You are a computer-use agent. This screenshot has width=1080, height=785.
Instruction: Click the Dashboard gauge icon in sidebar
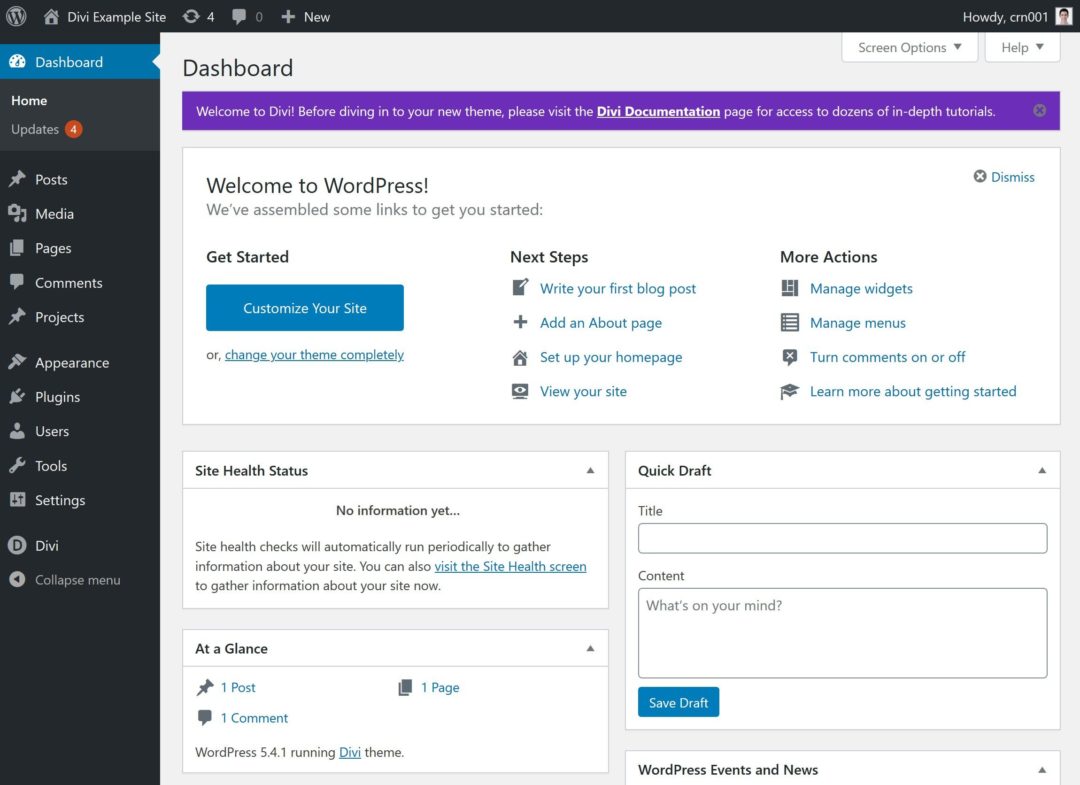click(x=17, y=61)
